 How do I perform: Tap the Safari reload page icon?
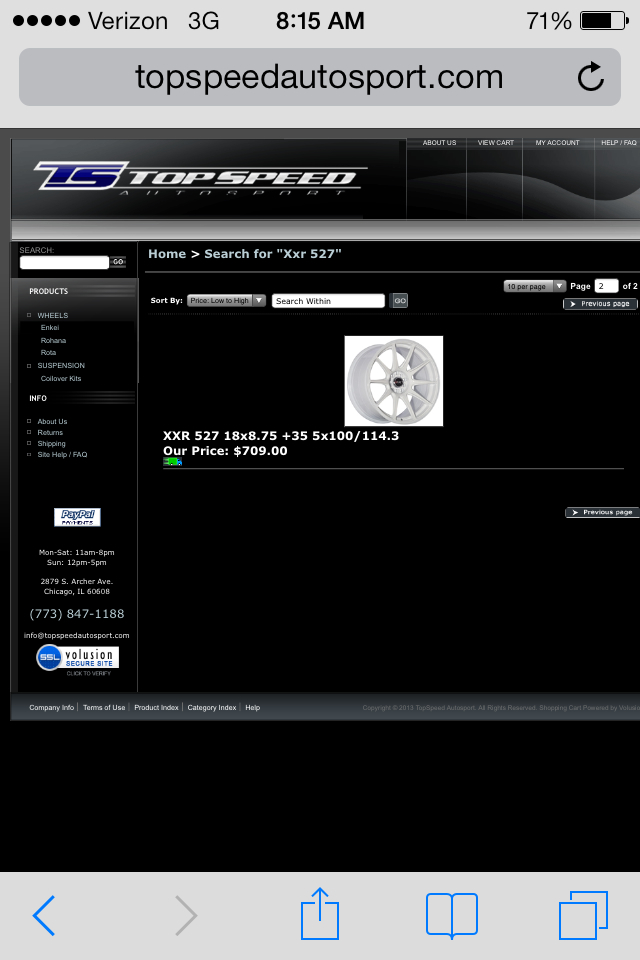[591, 77]
